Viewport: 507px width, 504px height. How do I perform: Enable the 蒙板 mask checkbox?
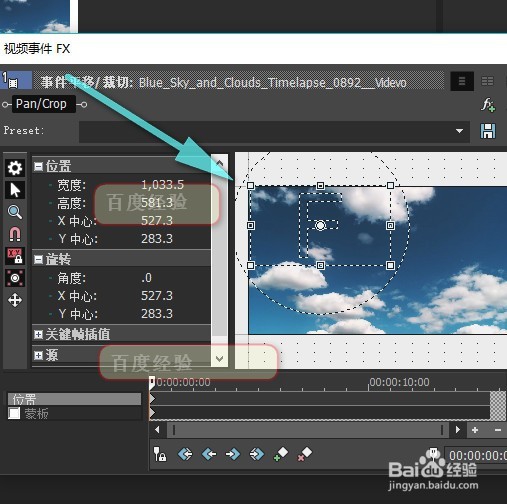coord(14,413)
